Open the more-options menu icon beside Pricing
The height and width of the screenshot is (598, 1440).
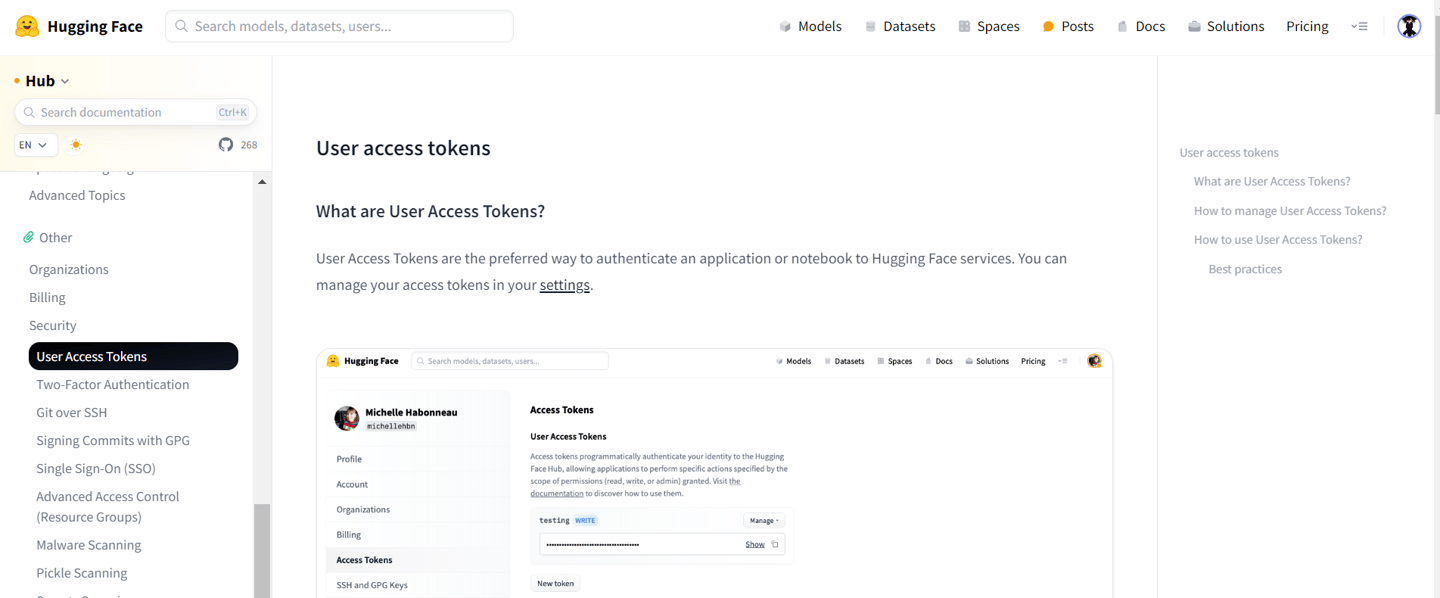point(1359,26)
